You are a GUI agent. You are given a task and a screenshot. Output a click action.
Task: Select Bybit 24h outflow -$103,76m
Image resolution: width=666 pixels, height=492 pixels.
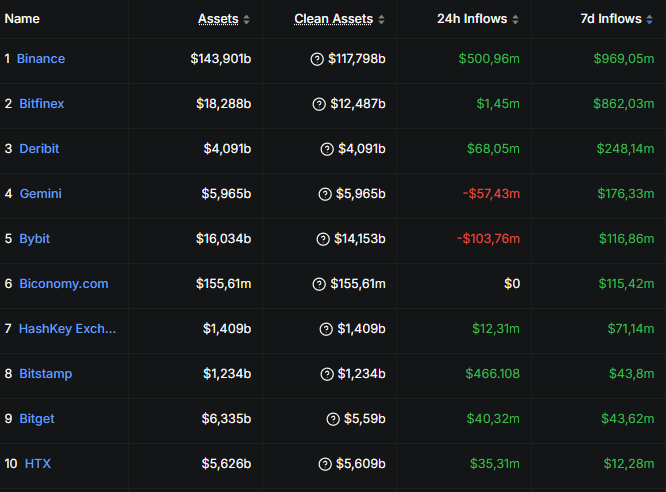[488, 239]
